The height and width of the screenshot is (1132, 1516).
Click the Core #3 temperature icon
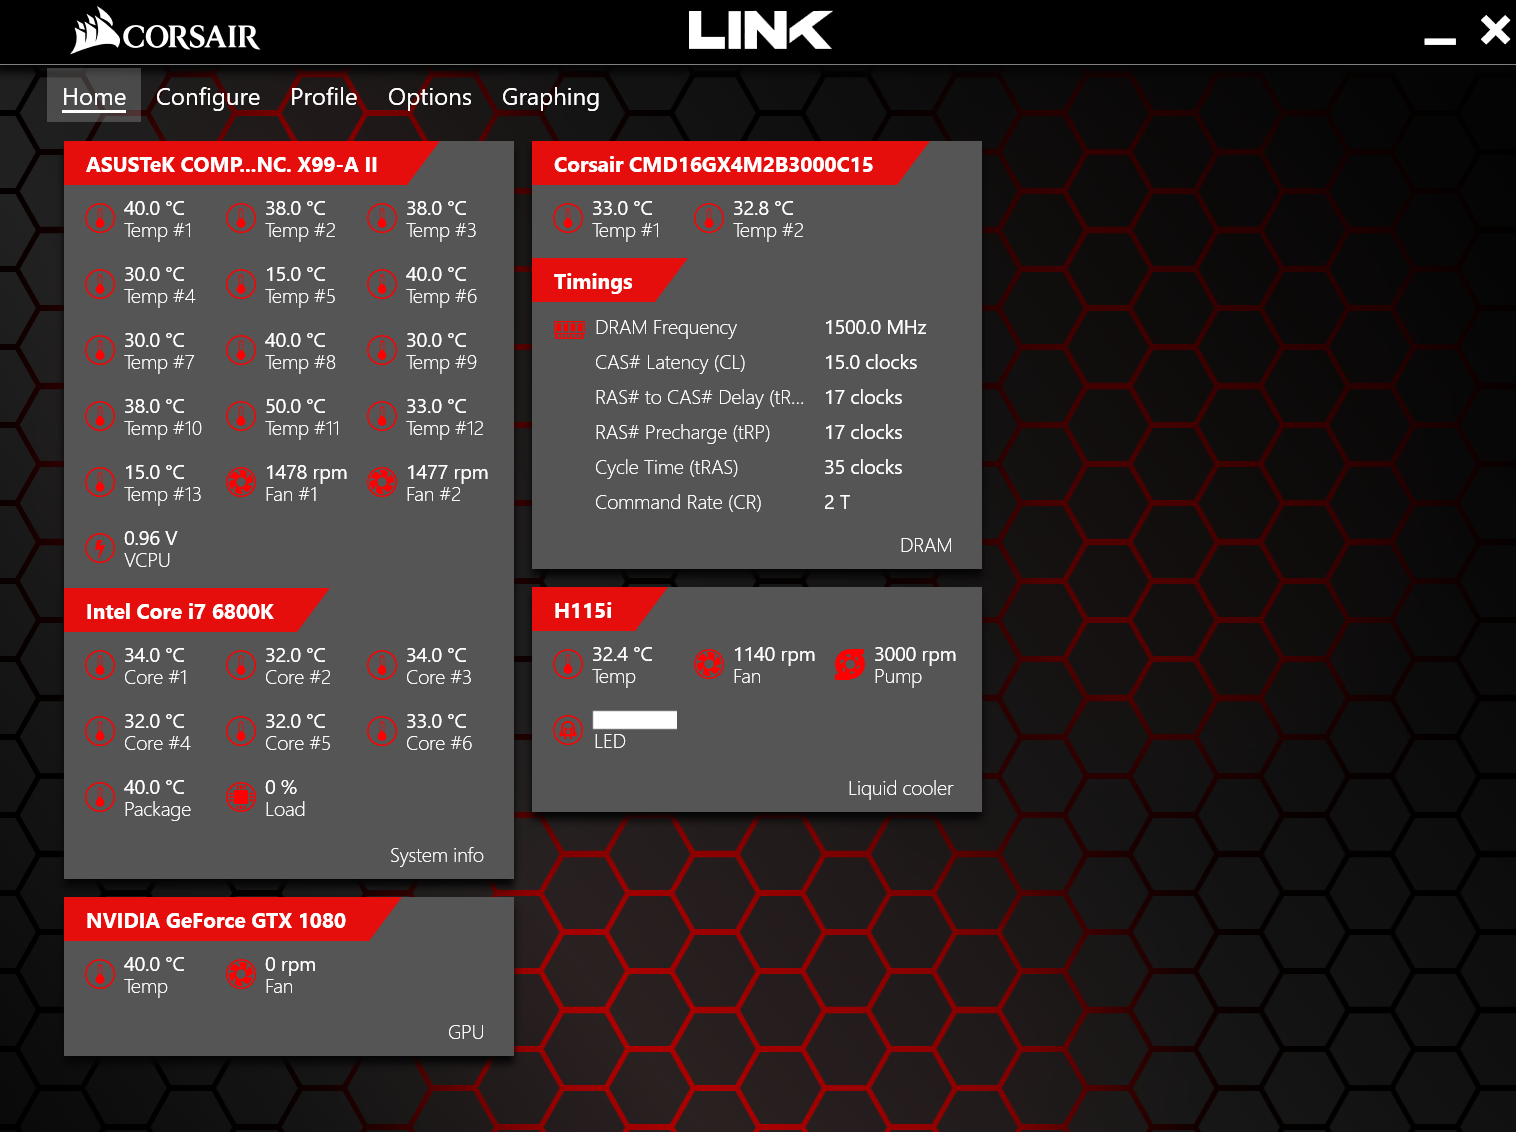click(x=382, y=666)
